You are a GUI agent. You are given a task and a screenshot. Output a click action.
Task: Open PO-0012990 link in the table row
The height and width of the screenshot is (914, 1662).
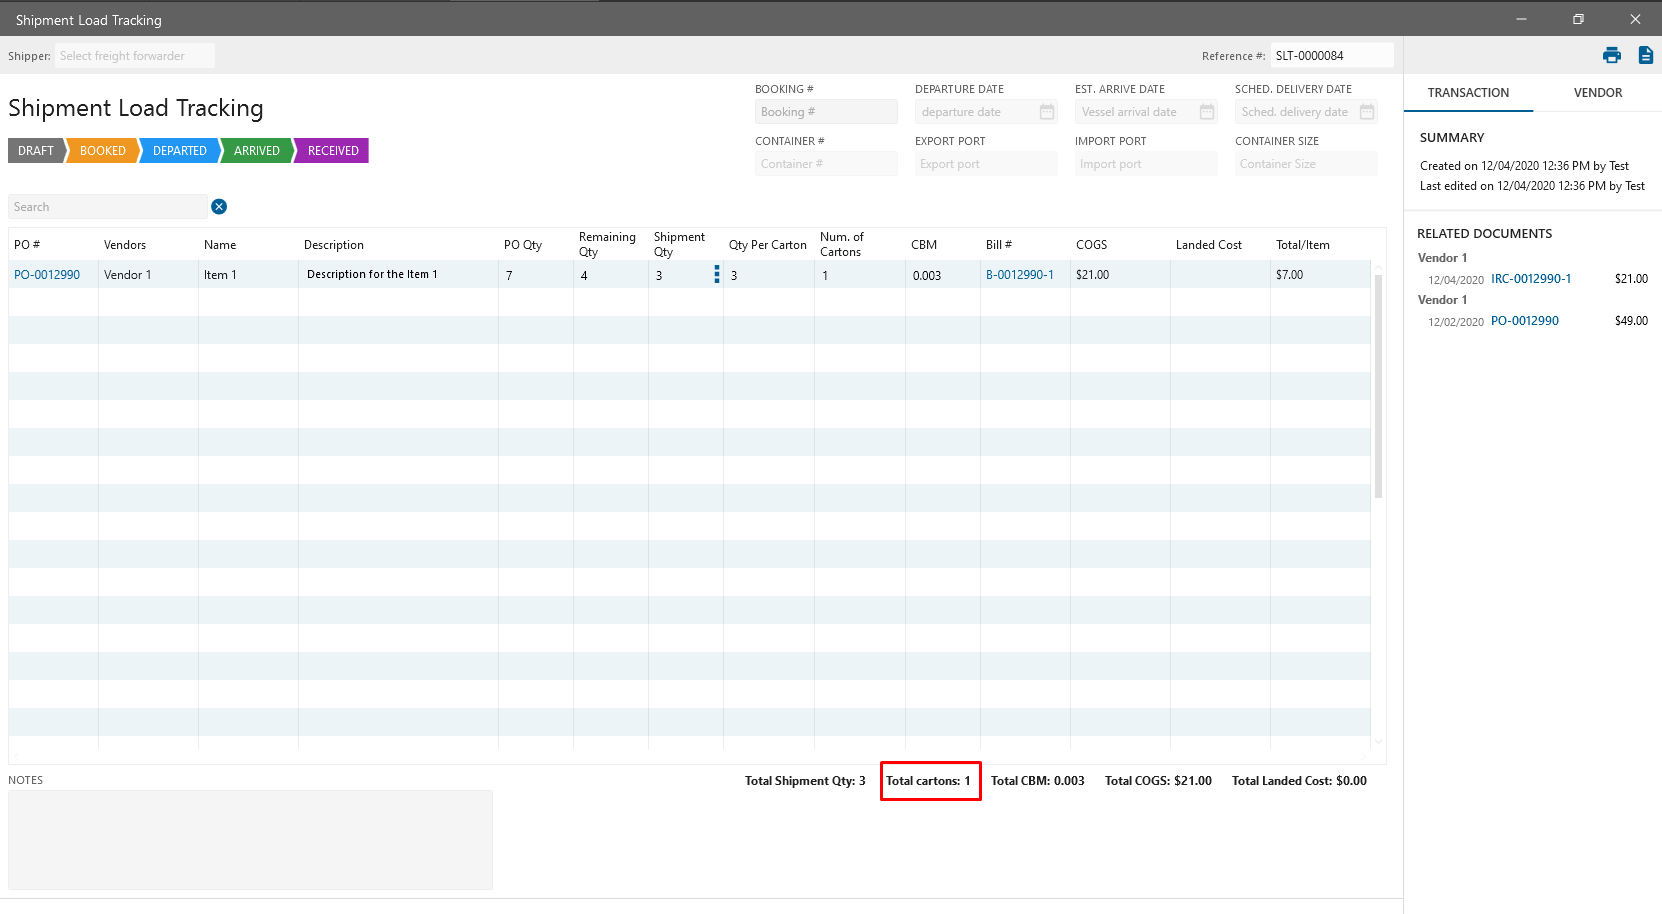pos(47,275)
